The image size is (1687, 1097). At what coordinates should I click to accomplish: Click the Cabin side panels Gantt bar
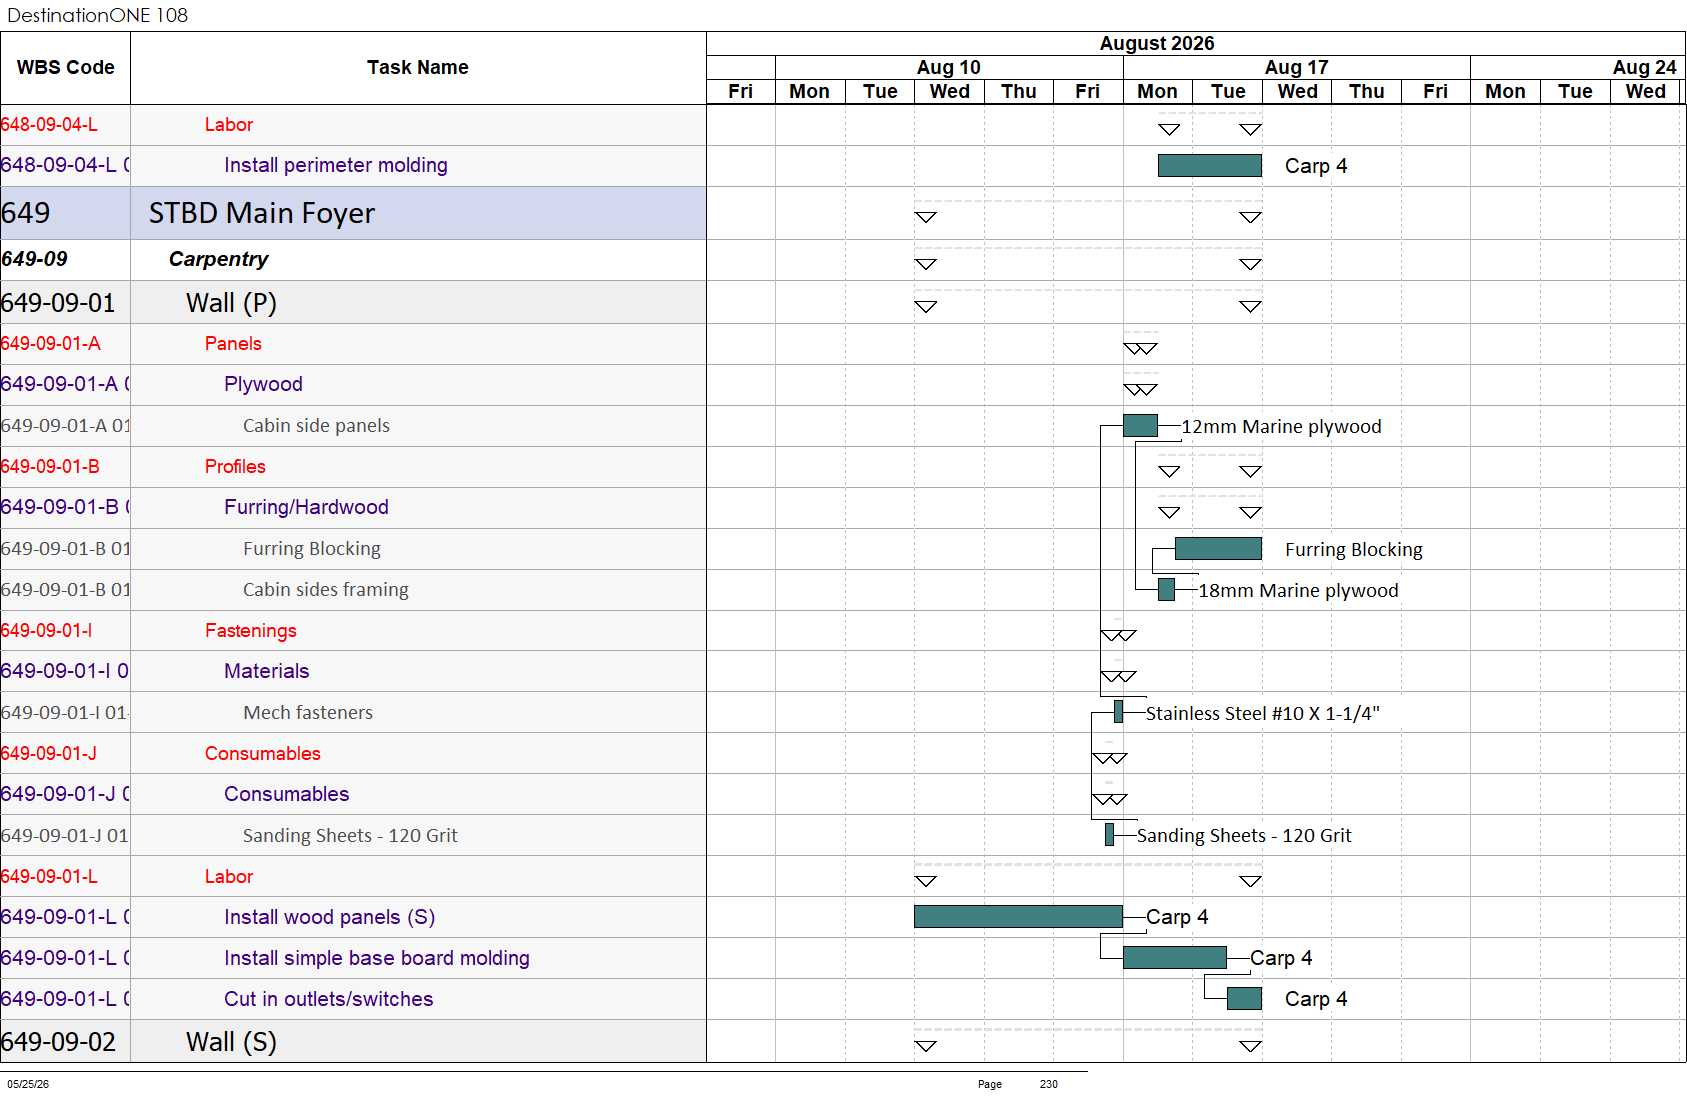pyautogui.click(x=1140, y=425)
